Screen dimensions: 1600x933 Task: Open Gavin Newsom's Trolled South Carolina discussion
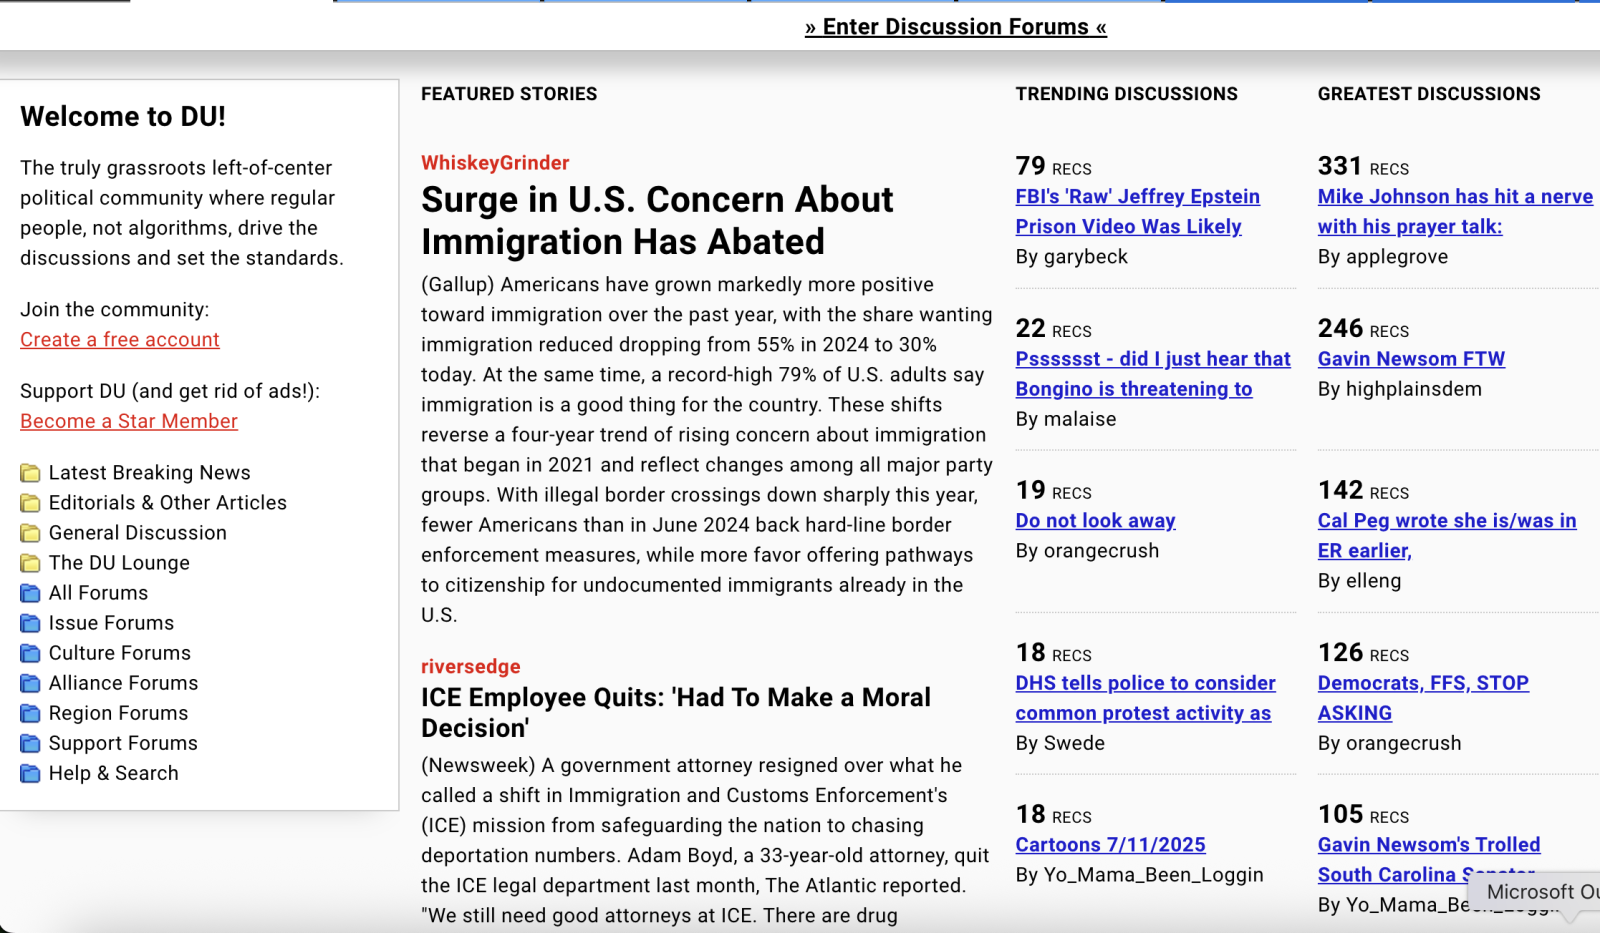point(1429,860)
